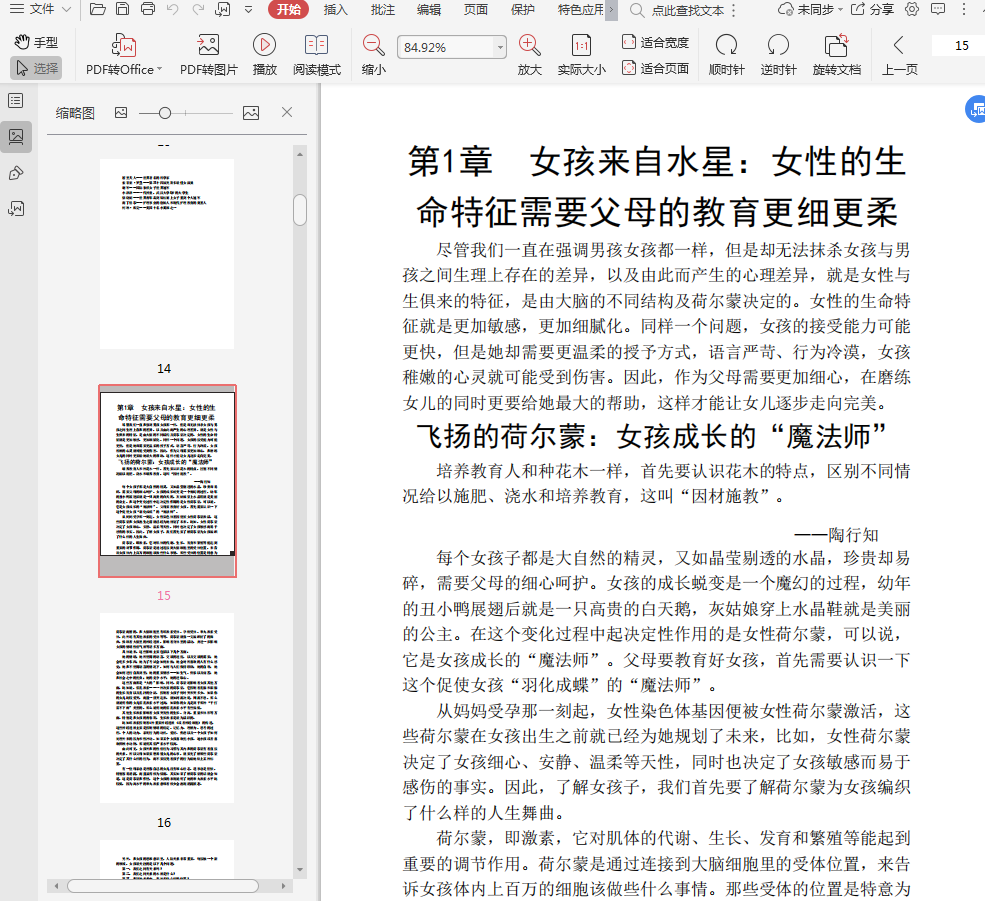
Task: Choose the 适合宽度 fit width option
Action: 655,42
